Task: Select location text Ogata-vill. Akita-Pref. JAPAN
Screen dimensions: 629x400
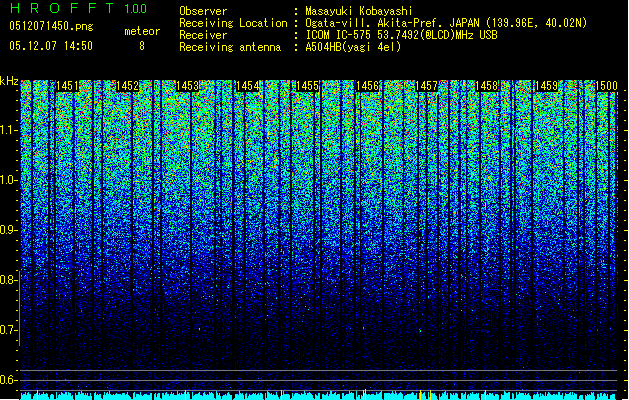Action: tap(392, 23)
